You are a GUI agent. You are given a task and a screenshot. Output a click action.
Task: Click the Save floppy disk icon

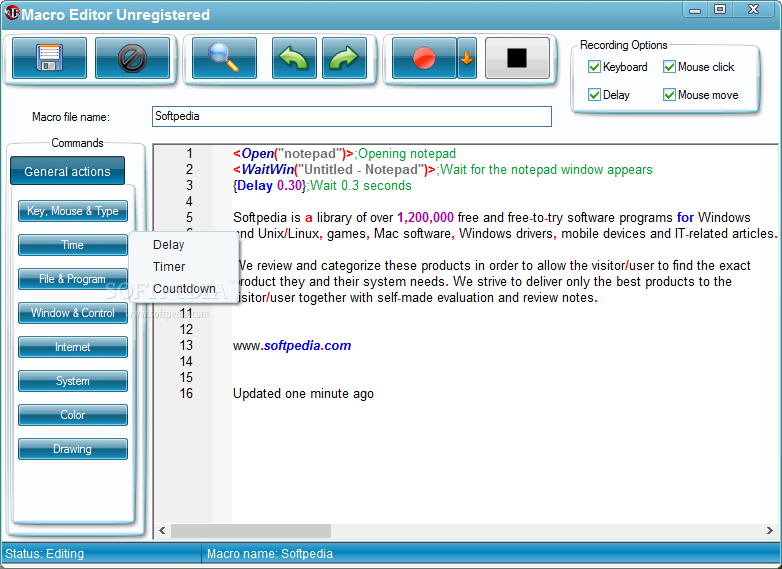[49, 58]
